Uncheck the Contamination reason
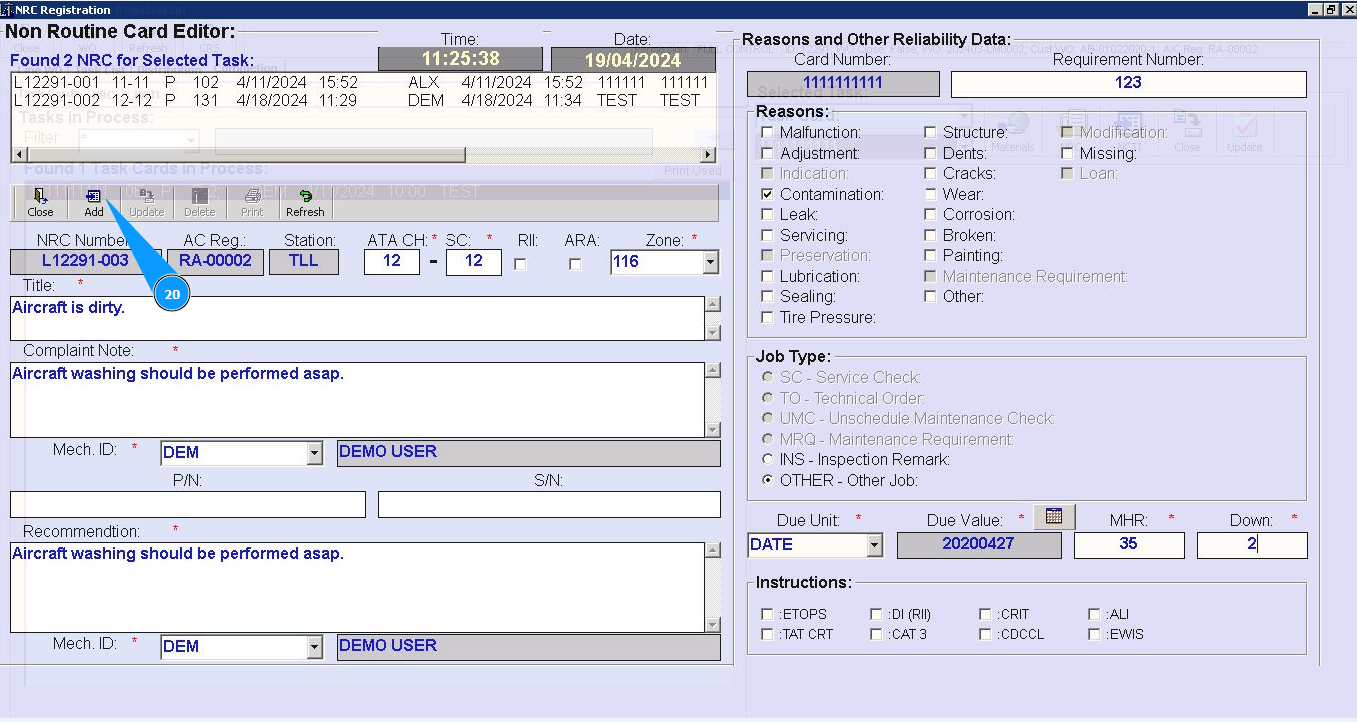 tap(767, 194)
